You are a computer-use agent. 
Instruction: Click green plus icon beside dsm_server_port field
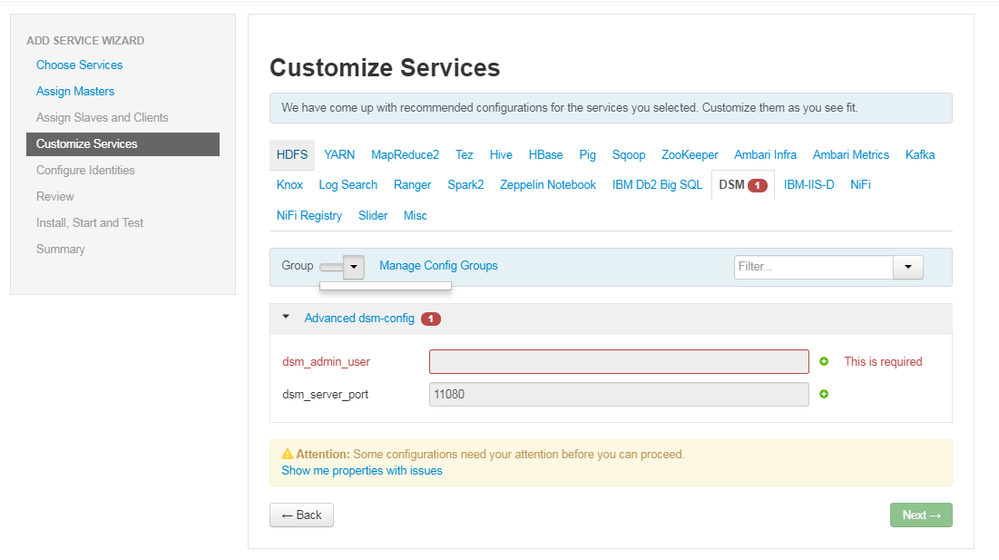pyautogui.click(x=824, y=394)
